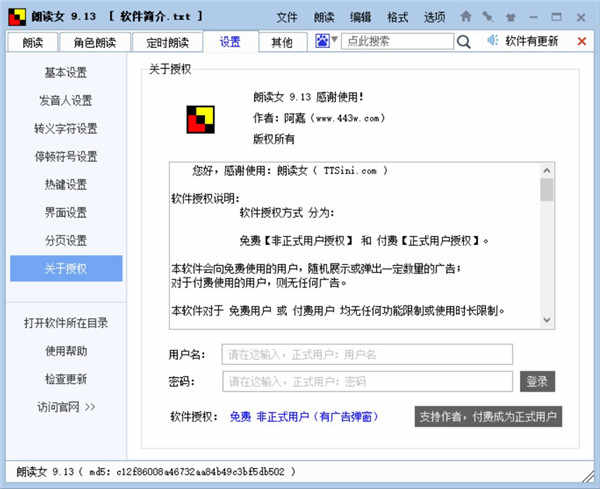
Task: Click the 版权所有 text
Action: pos(274,139)
